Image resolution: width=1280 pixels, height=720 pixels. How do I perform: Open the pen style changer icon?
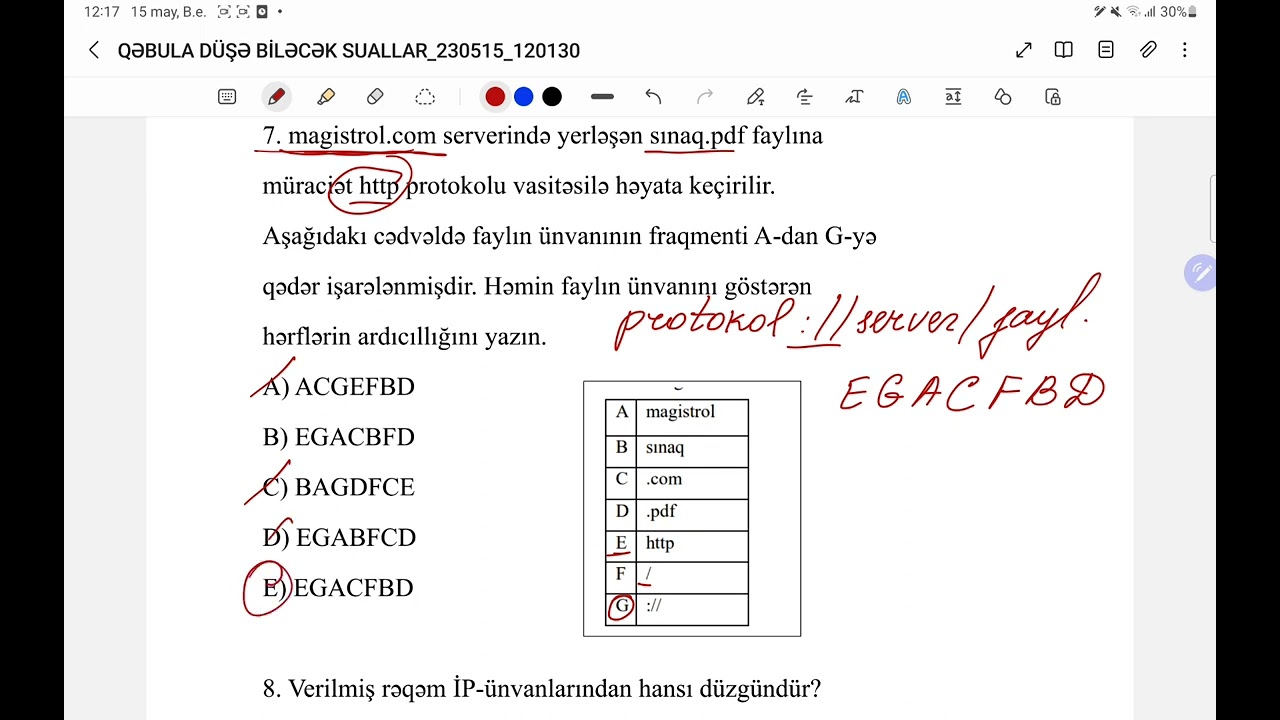pos(756,97)
